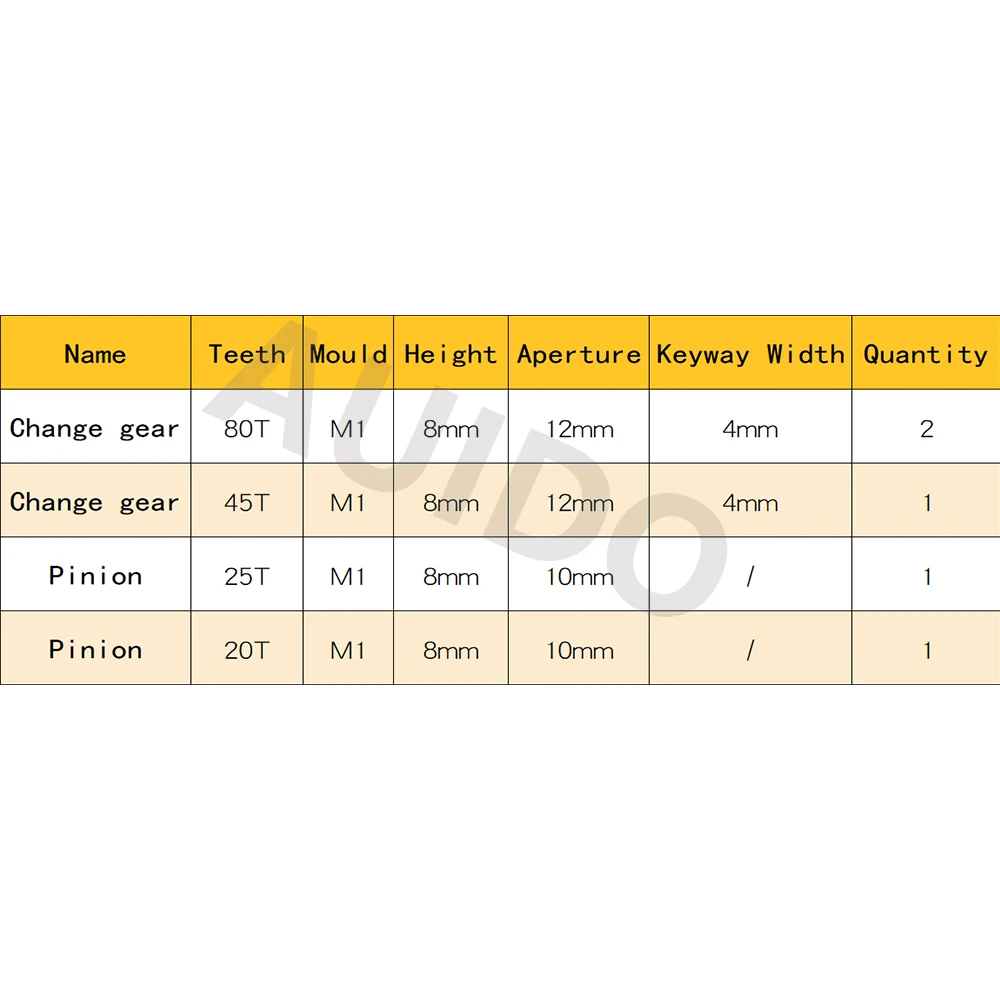Click the Name column header
The width and height of the screenshot is (1000, 1000).
coord(96,353)
